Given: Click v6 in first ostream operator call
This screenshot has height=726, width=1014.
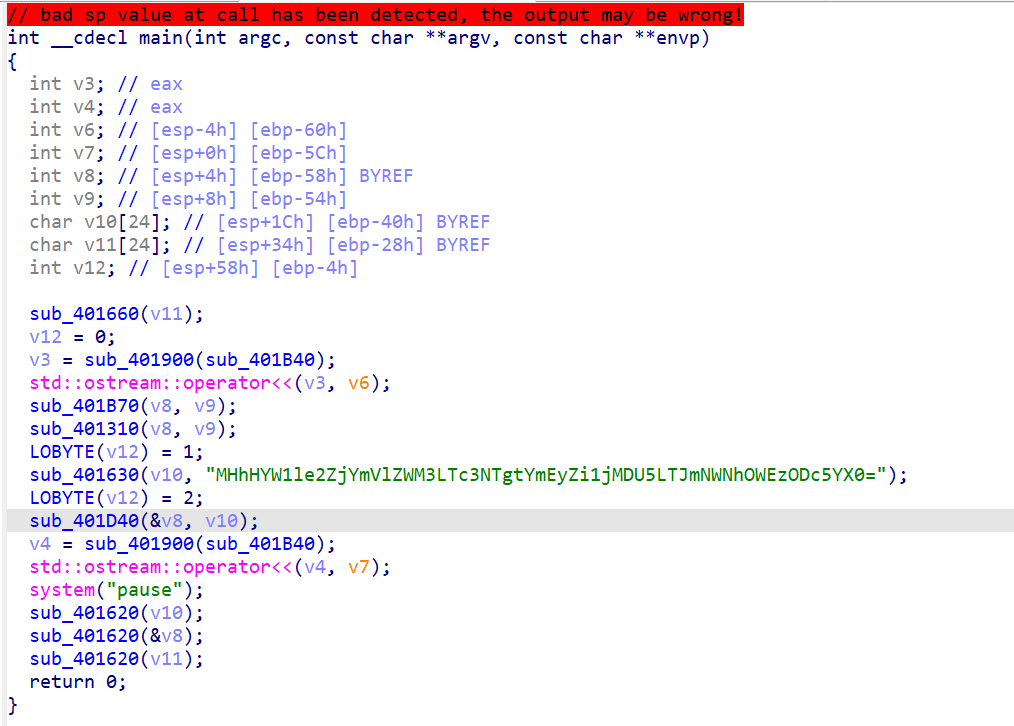Looking at the screenshot, I should coord(359,383).
